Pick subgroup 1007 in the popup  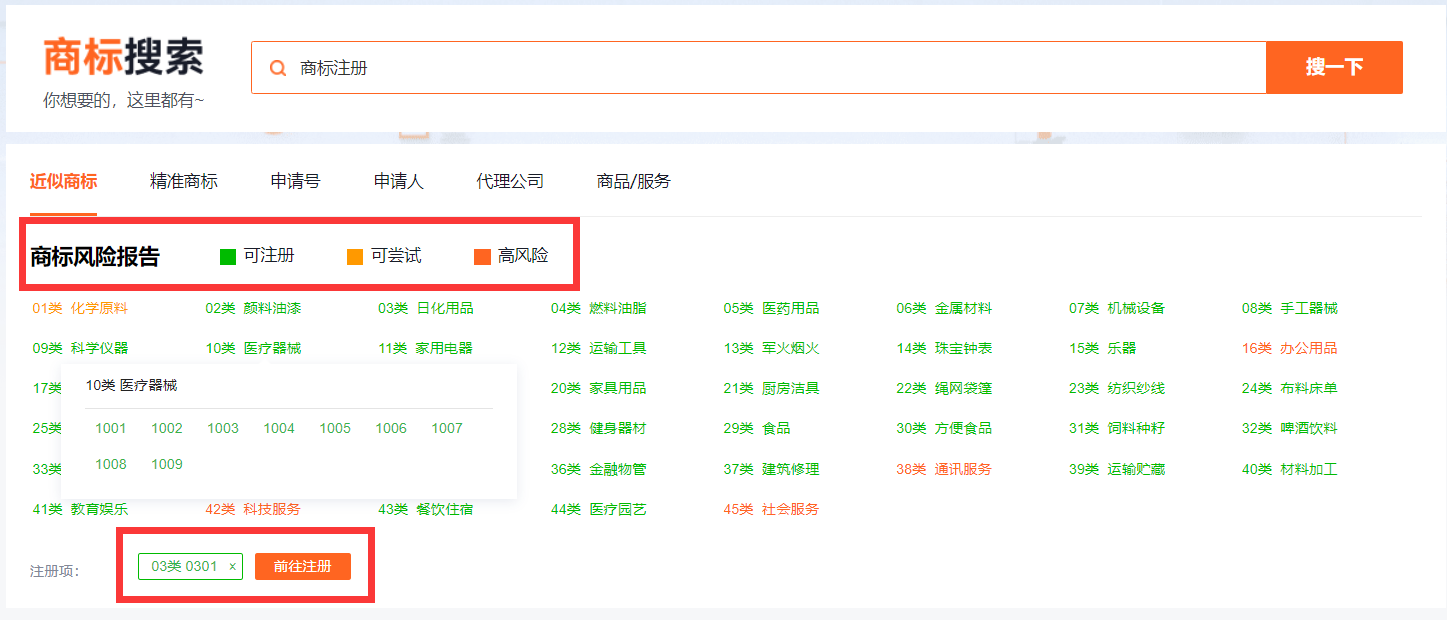(447, 428)
